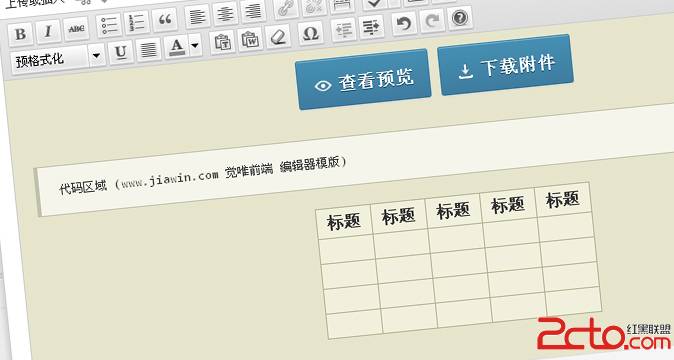Open the text color picker arrow

coord(196,45)
